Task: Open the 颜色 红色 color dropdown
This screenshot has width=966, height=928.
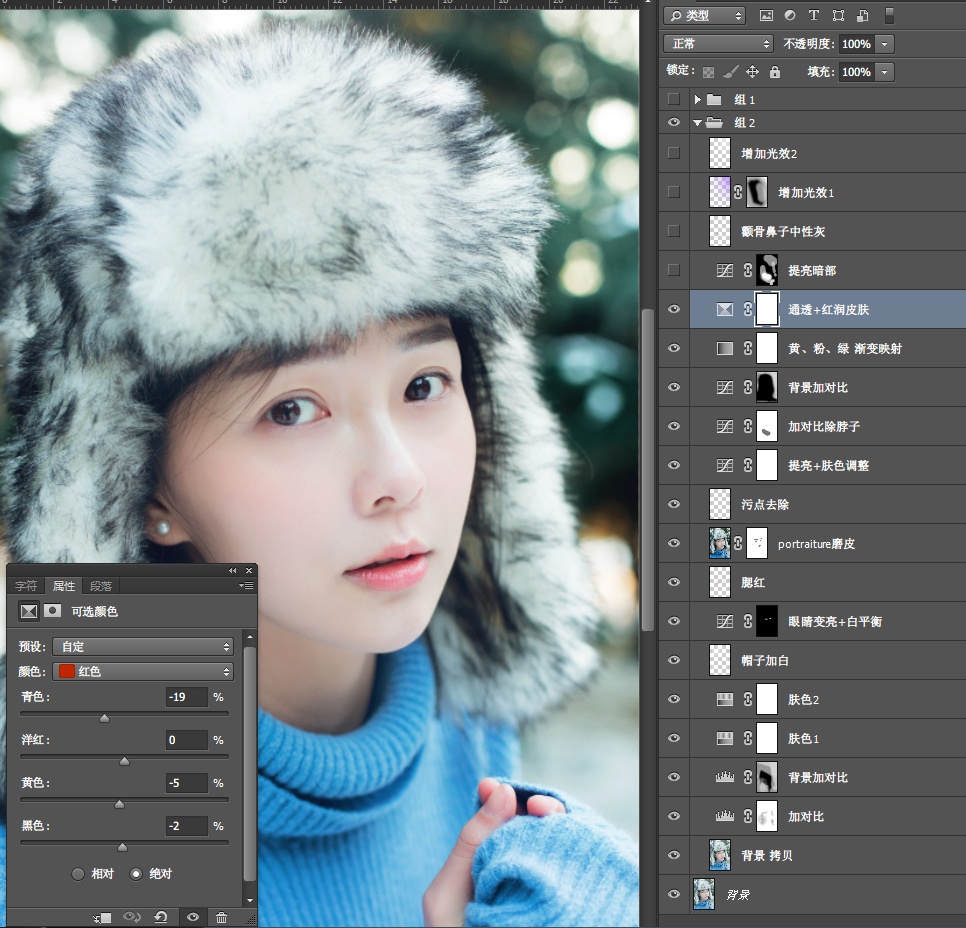Action: tap(143, 671)
